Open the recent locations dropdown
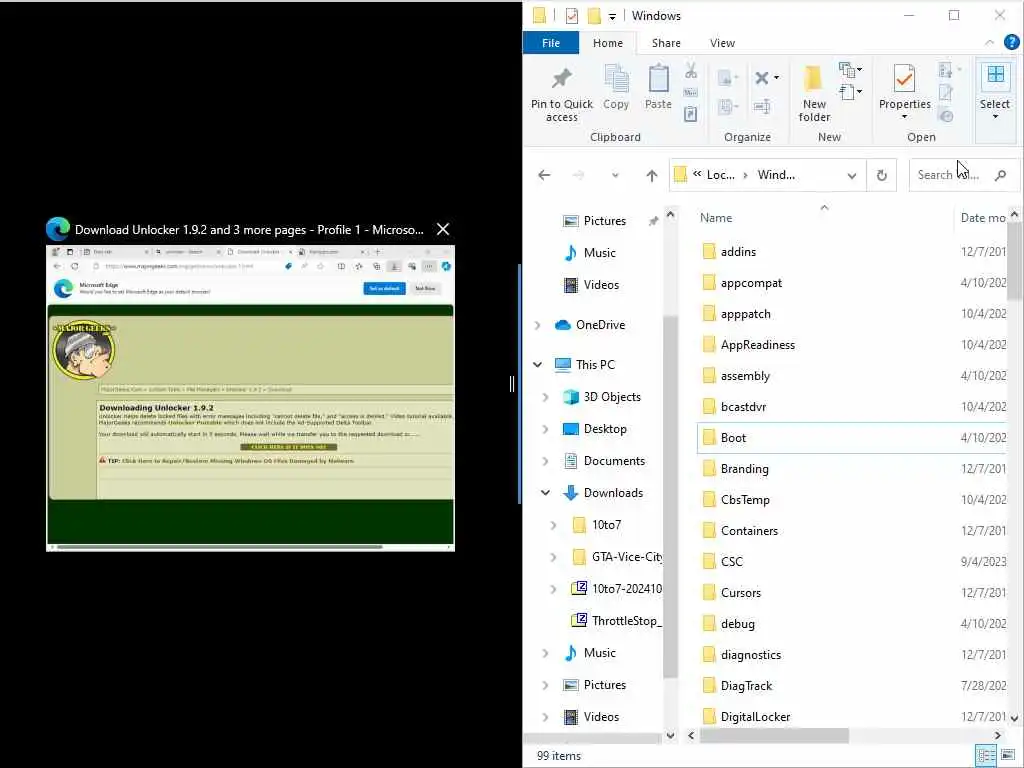Screen dimensions: 1024x768 pos(615,175)
